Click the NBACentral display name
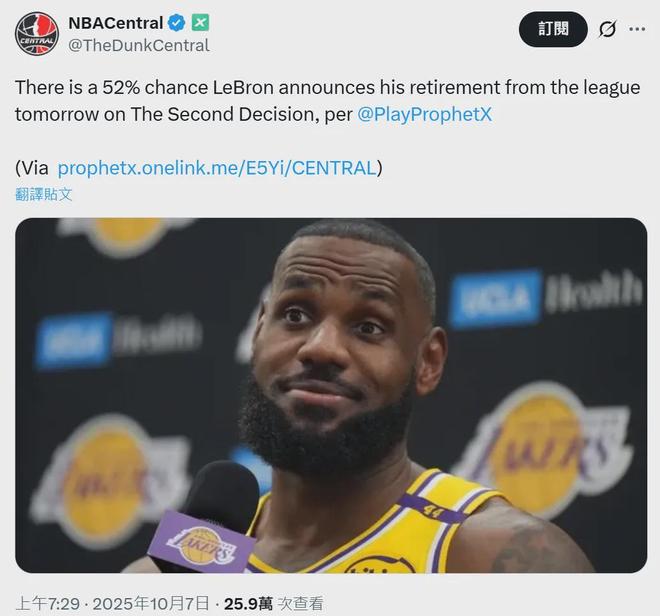The height and width of the screenshot is (616, 660). 115,23
